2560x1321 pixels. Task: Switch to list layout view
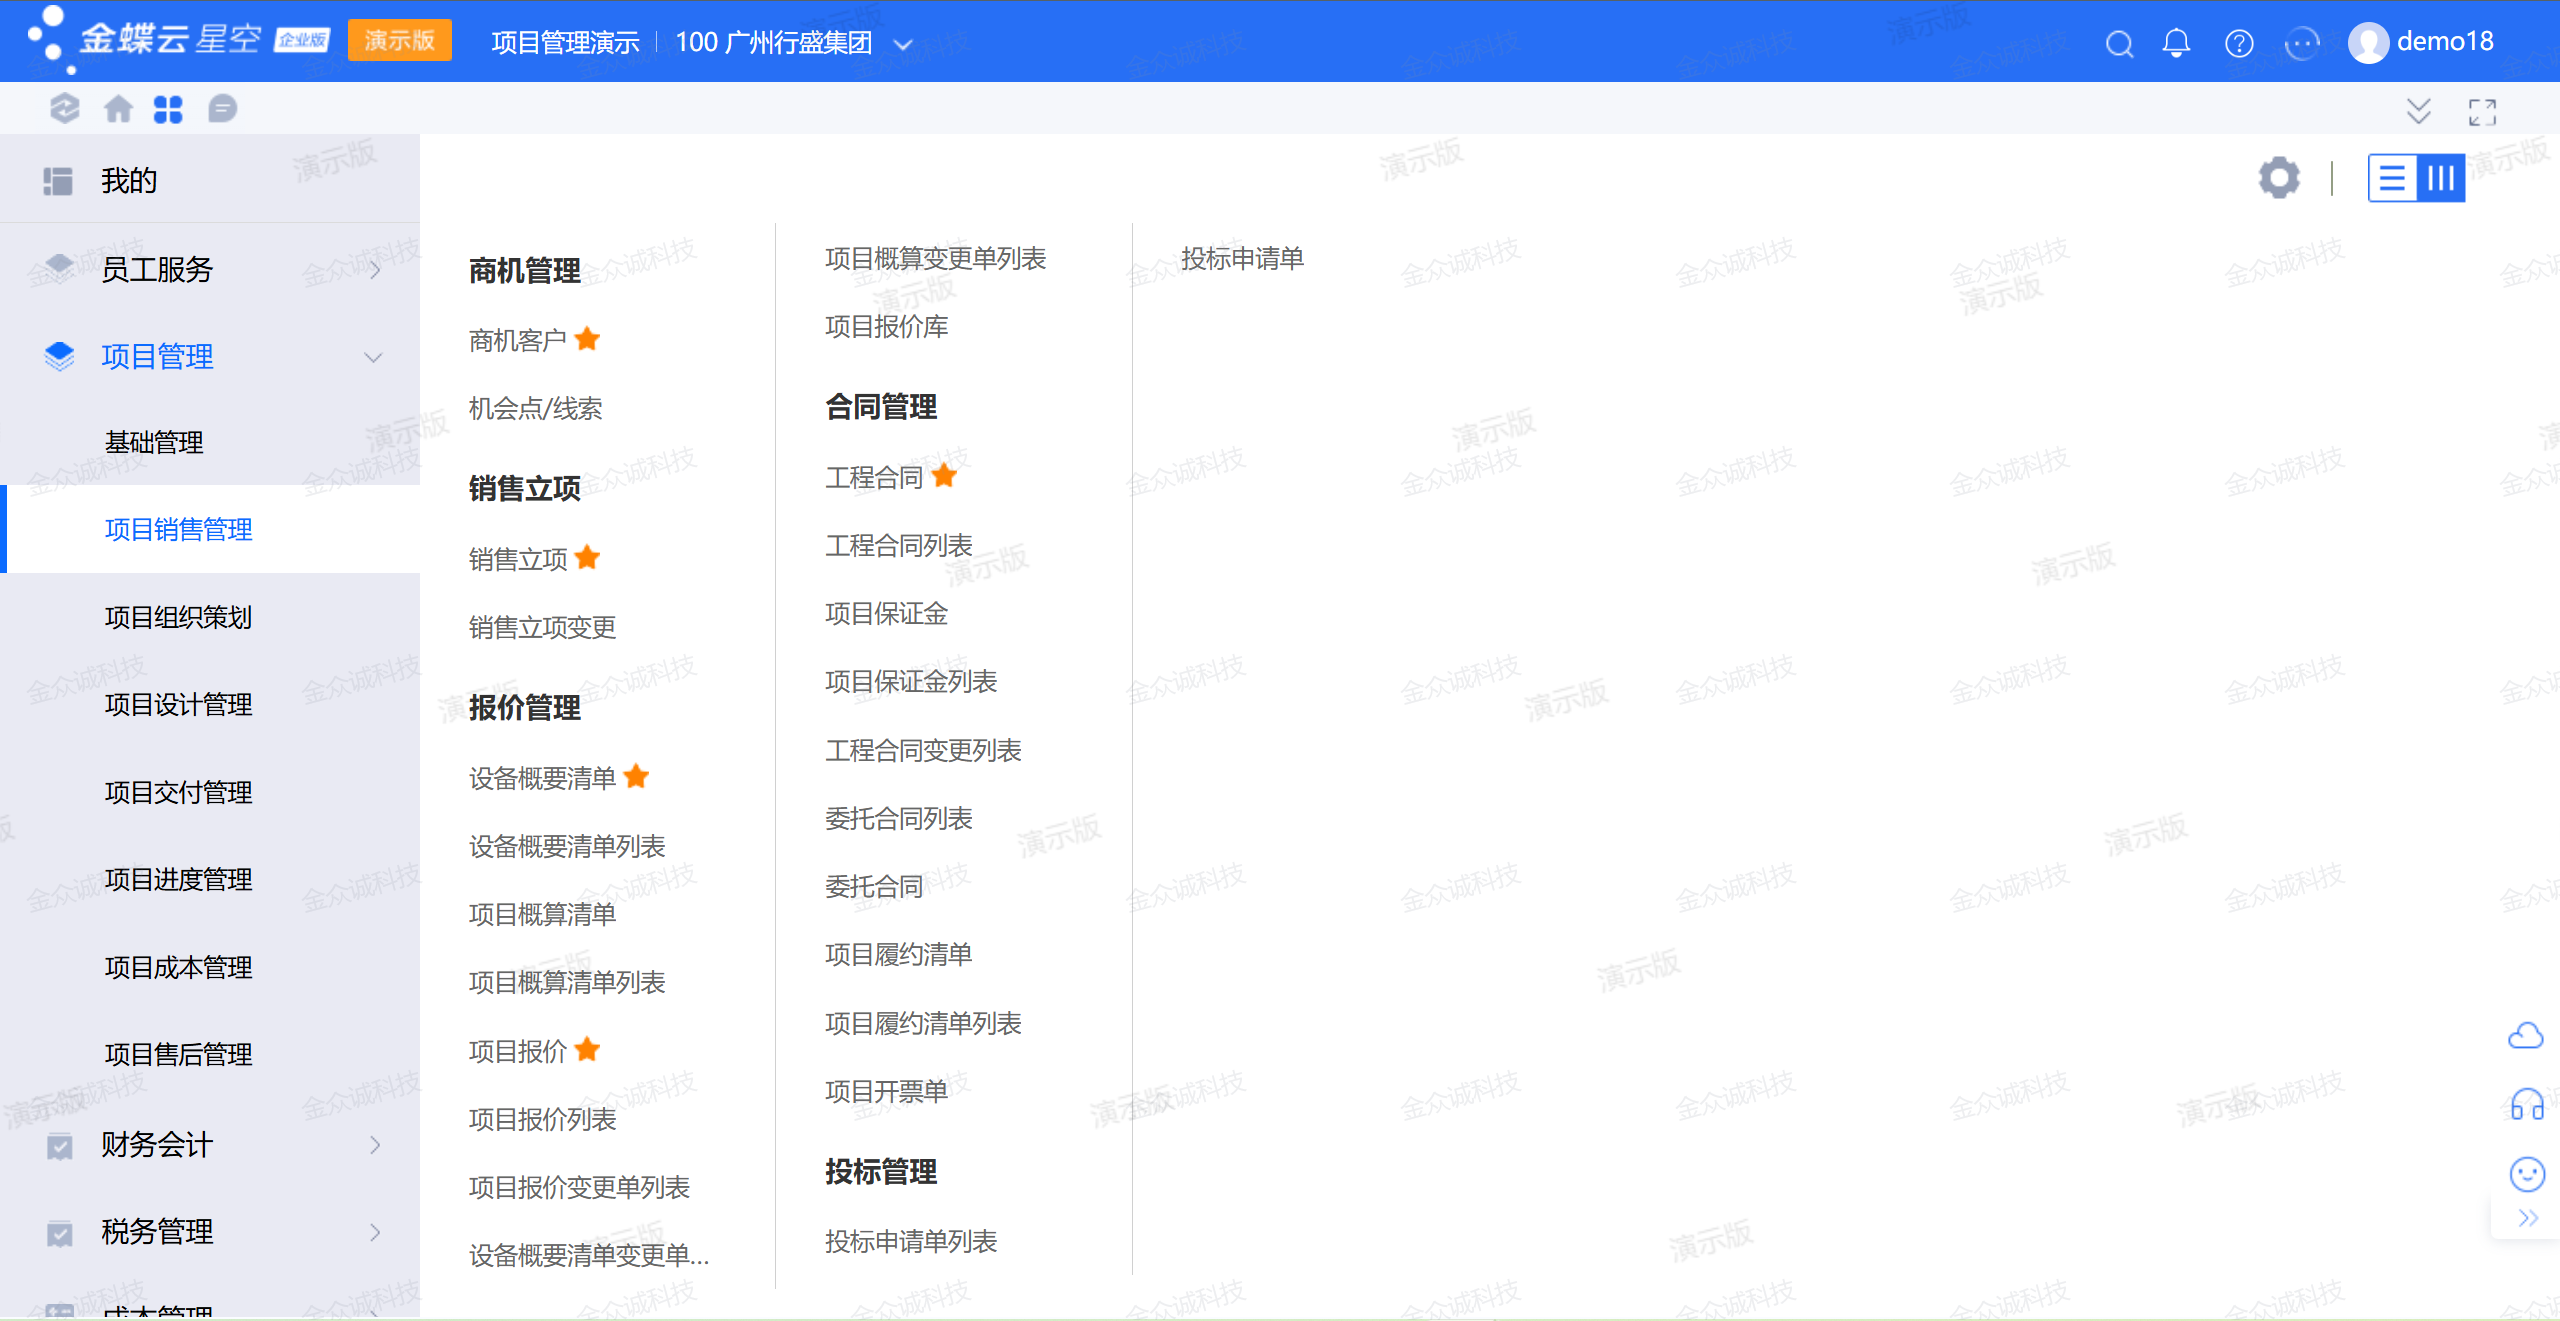coord(2392,179)
